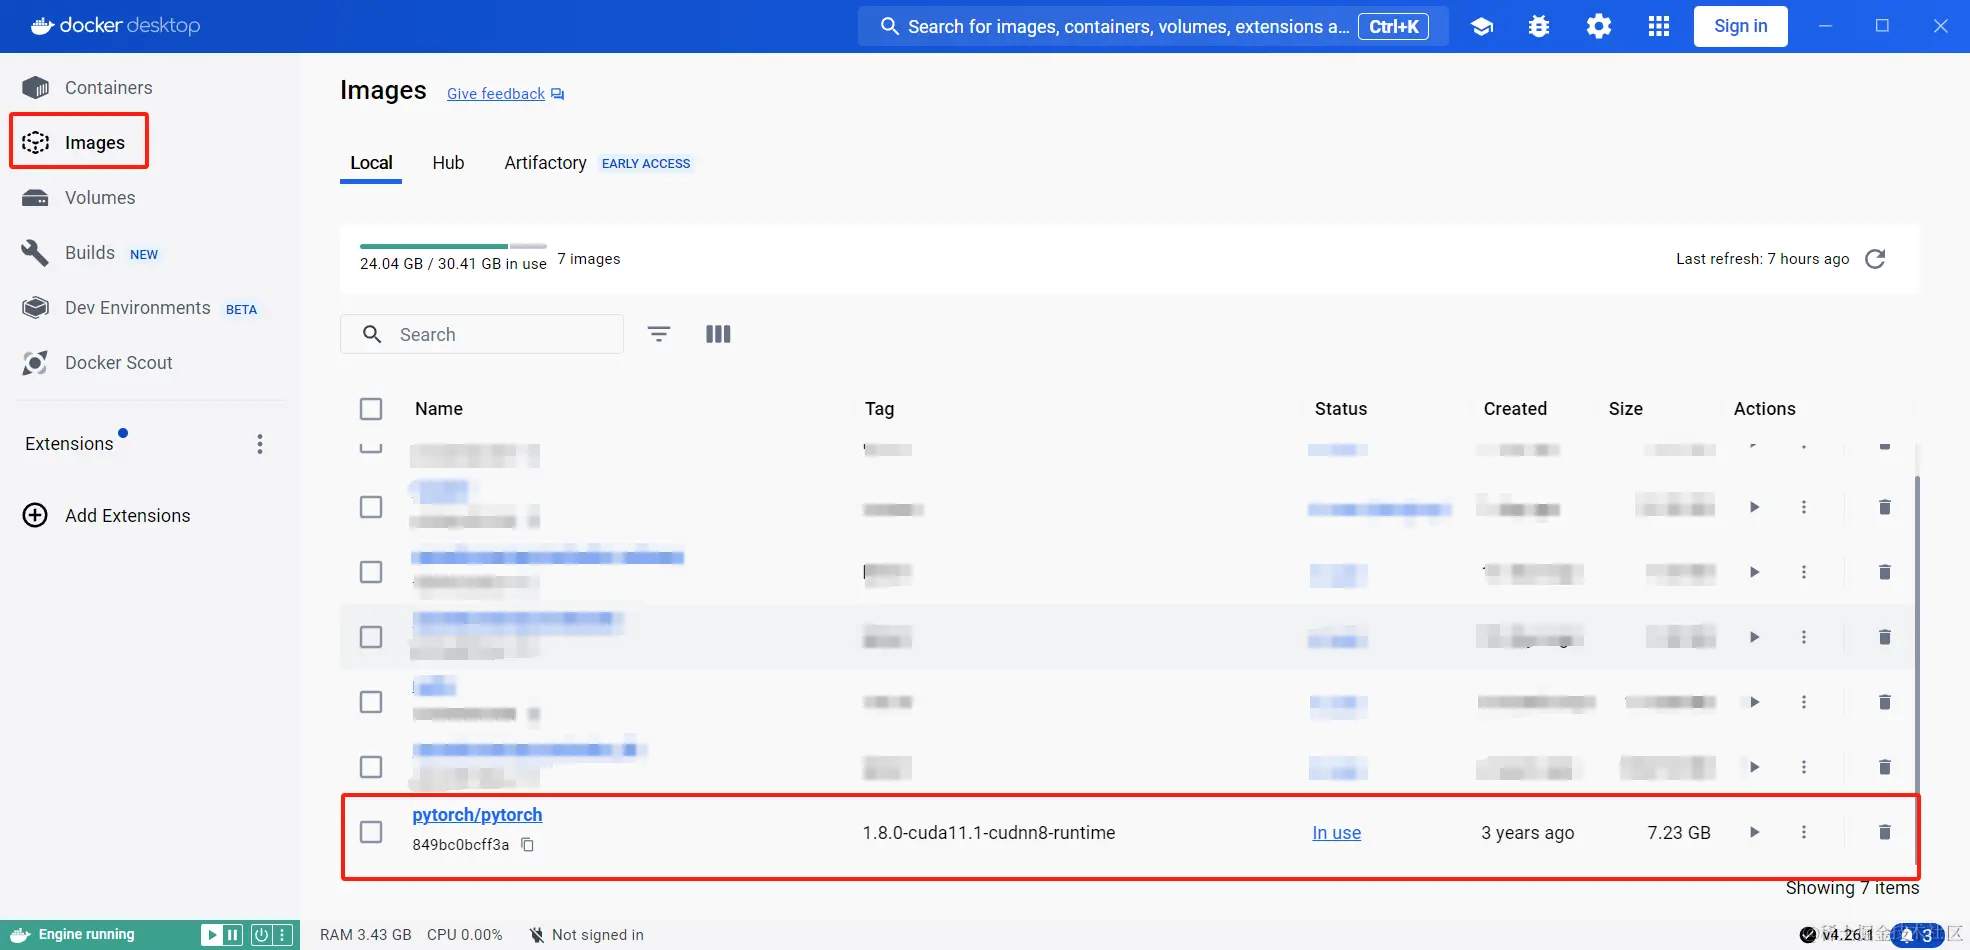Refresh the images list
The height and width of the screenshot is (950, 1970).
point(1875,259)
